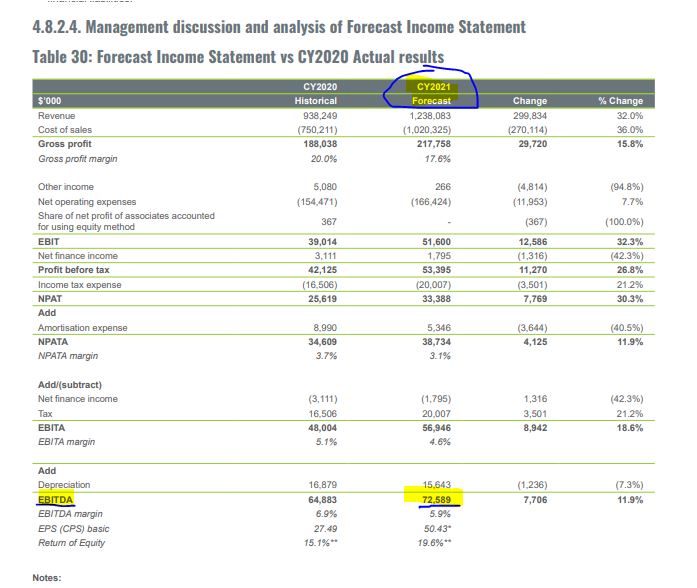Click gross profit change 15.8%
The width and height of the screenshot is (697, 588).
tap(630, 144)
